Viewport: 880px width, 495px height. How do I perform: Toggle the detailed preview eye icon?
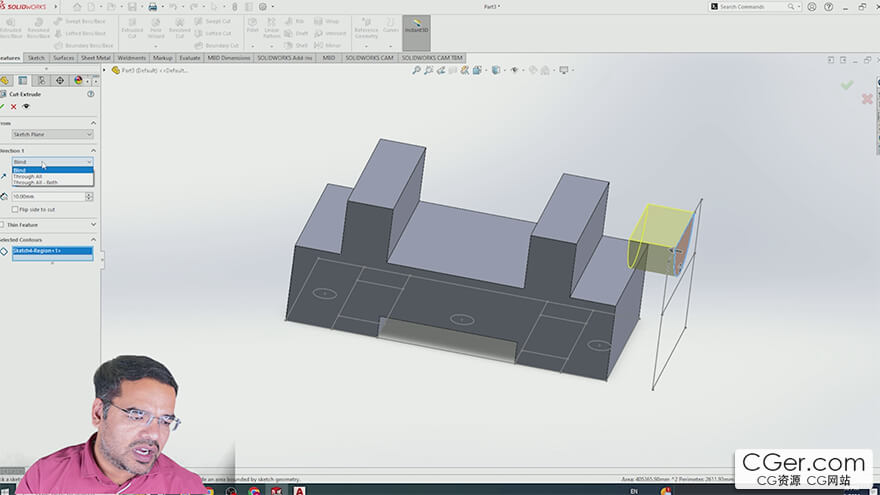click(26, 106)
